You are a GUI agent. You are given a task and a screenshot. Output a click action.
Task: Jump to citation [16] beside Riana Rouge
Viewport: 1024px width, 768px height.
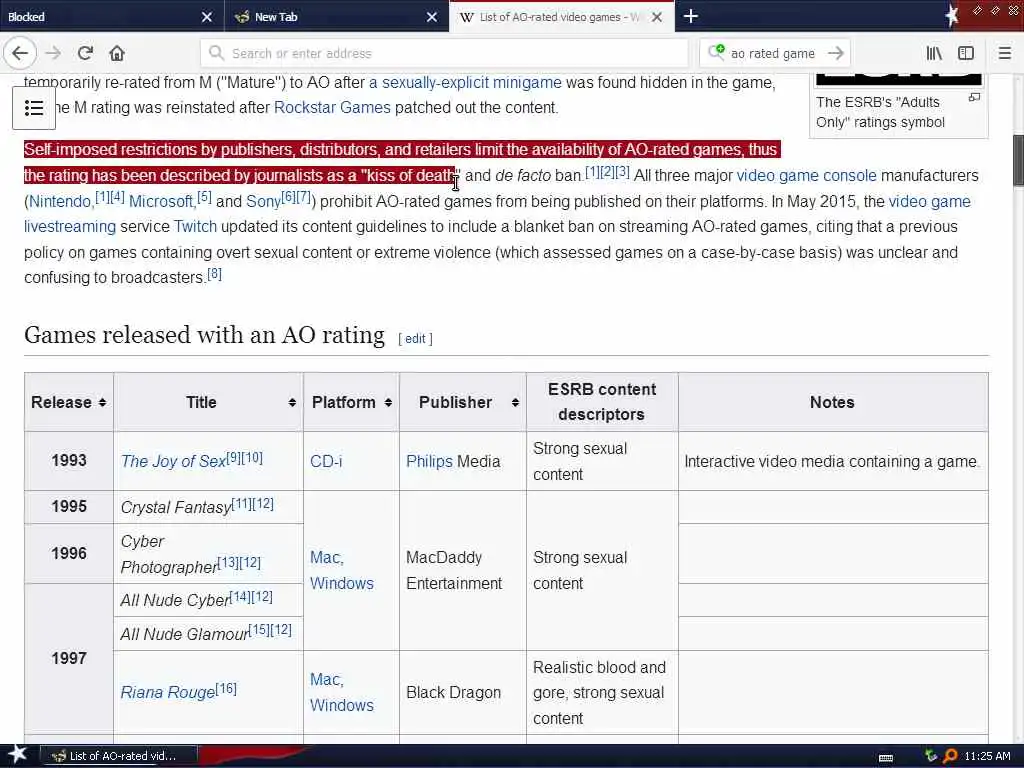click(x=226, y=688)
